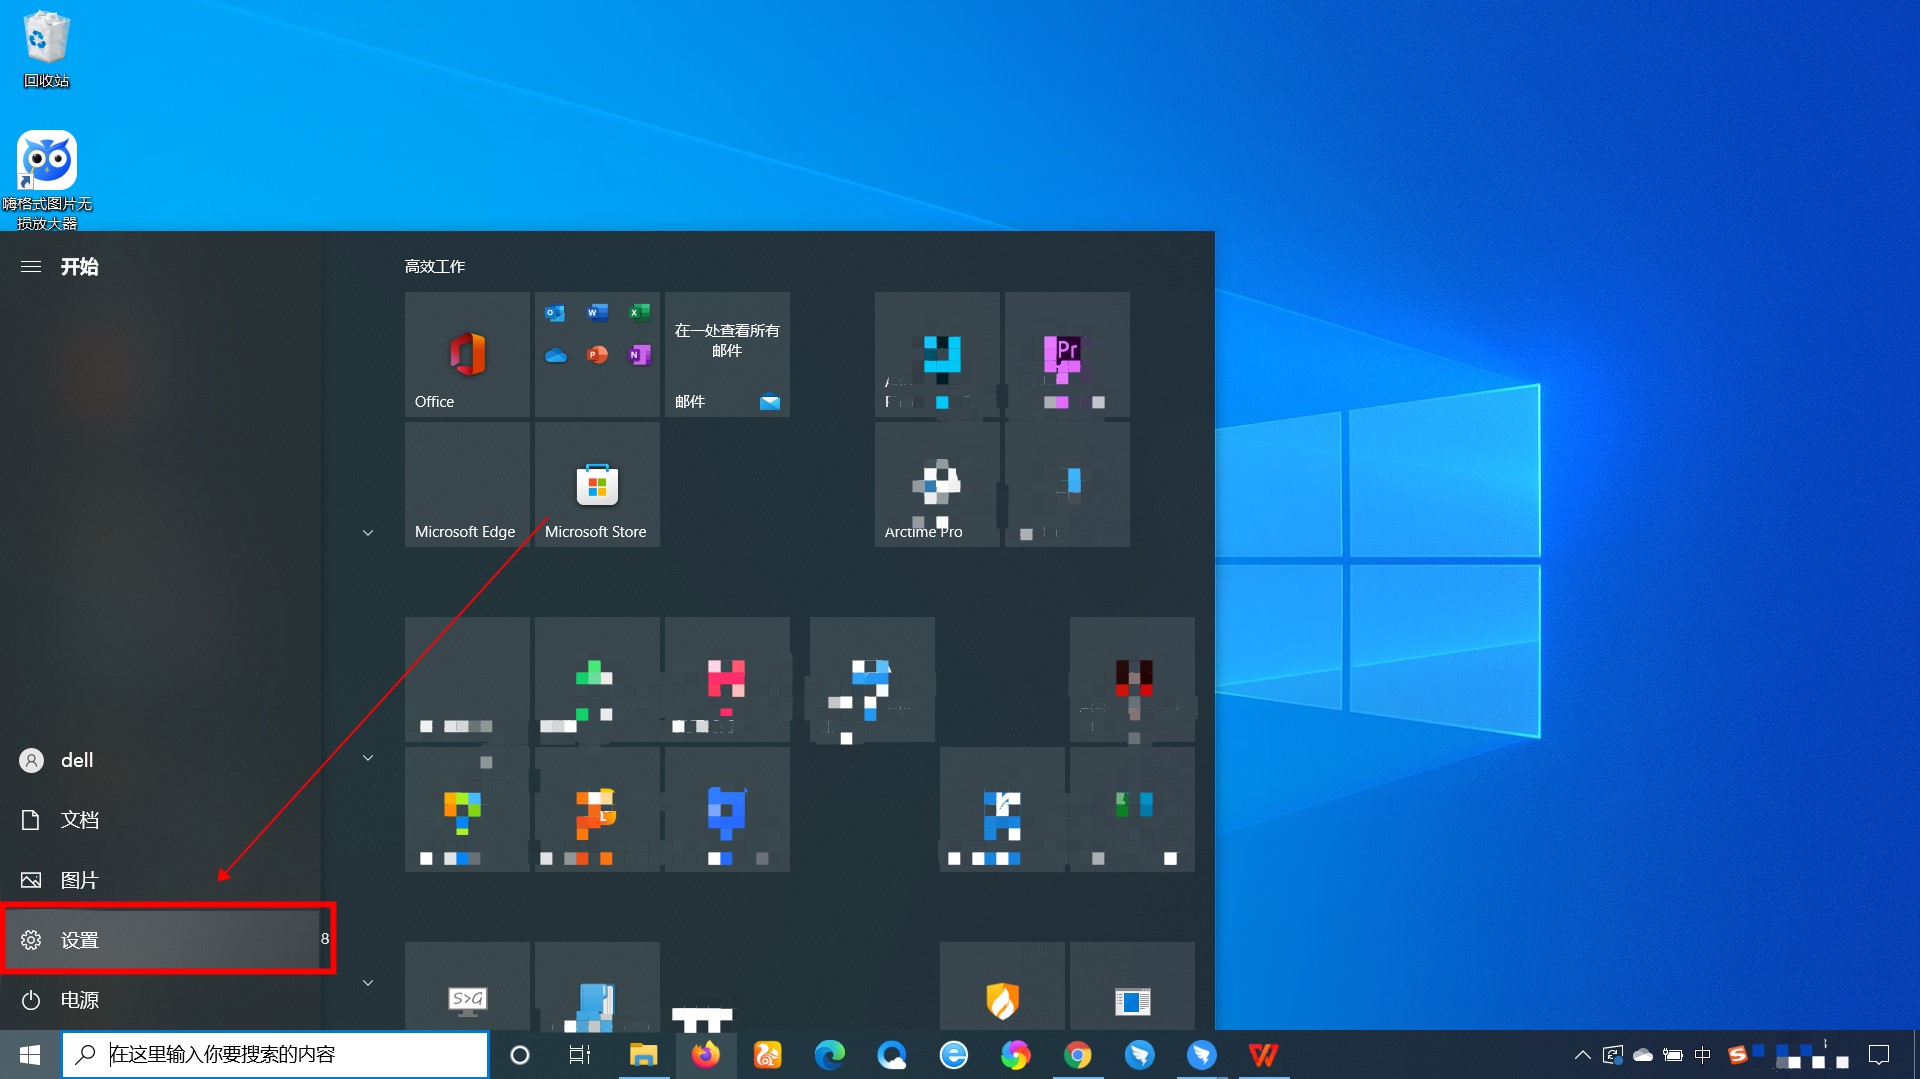The height and width of the screenshot is (1079, 1920).
Task: Launch the Microsoft Store tile
Action: coord(596,485)
